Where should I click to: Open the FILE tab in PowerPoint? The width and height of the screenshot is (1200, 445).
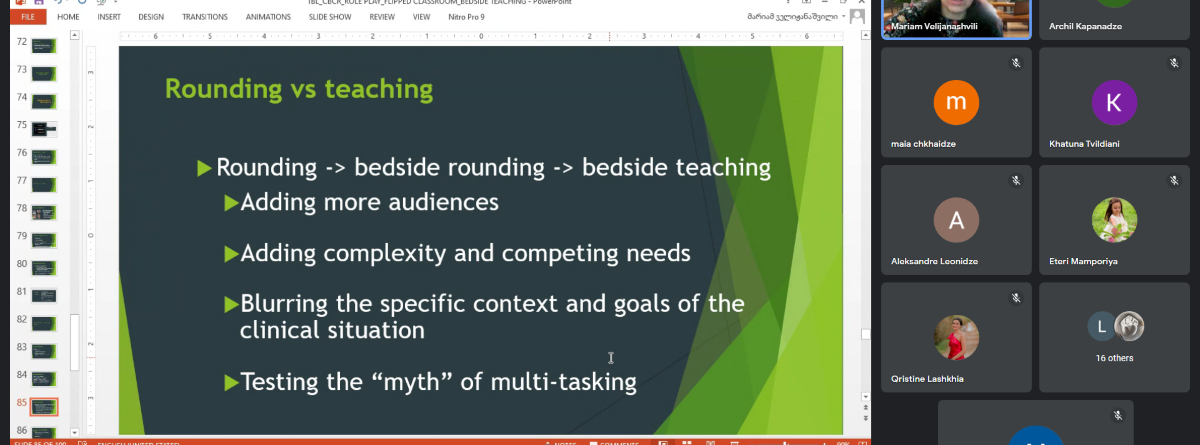pyautogui.click(x=27, y=17)
